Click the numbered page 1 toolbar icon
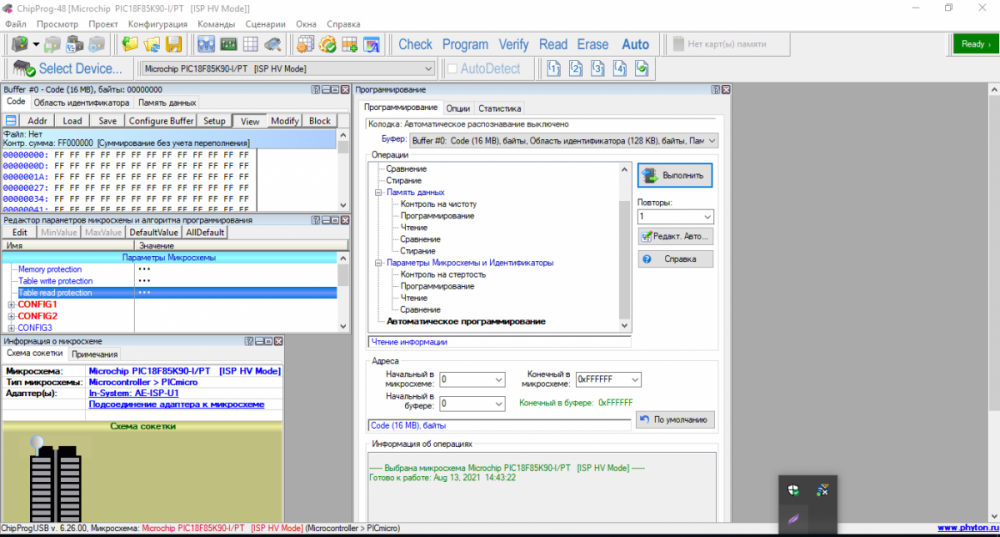The width and height of the screenshot is (1000, 537). click(553, 68)
